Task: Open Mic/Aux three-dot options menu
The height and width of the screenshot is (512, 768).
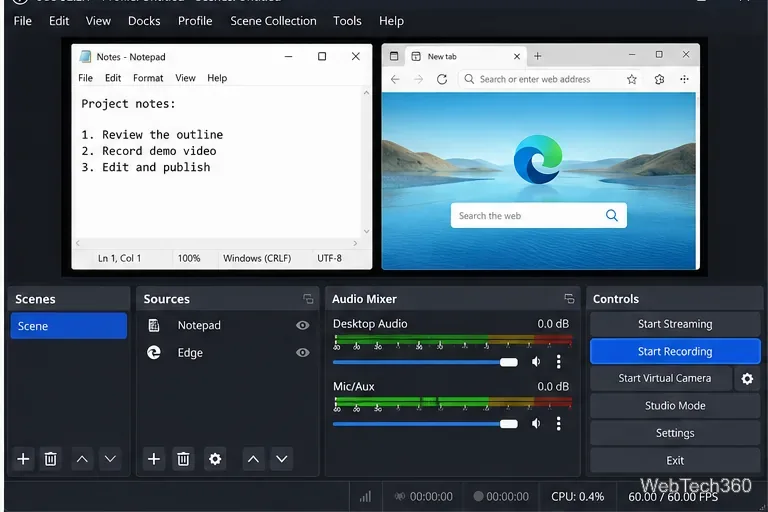Action: (x=558, y=423)
